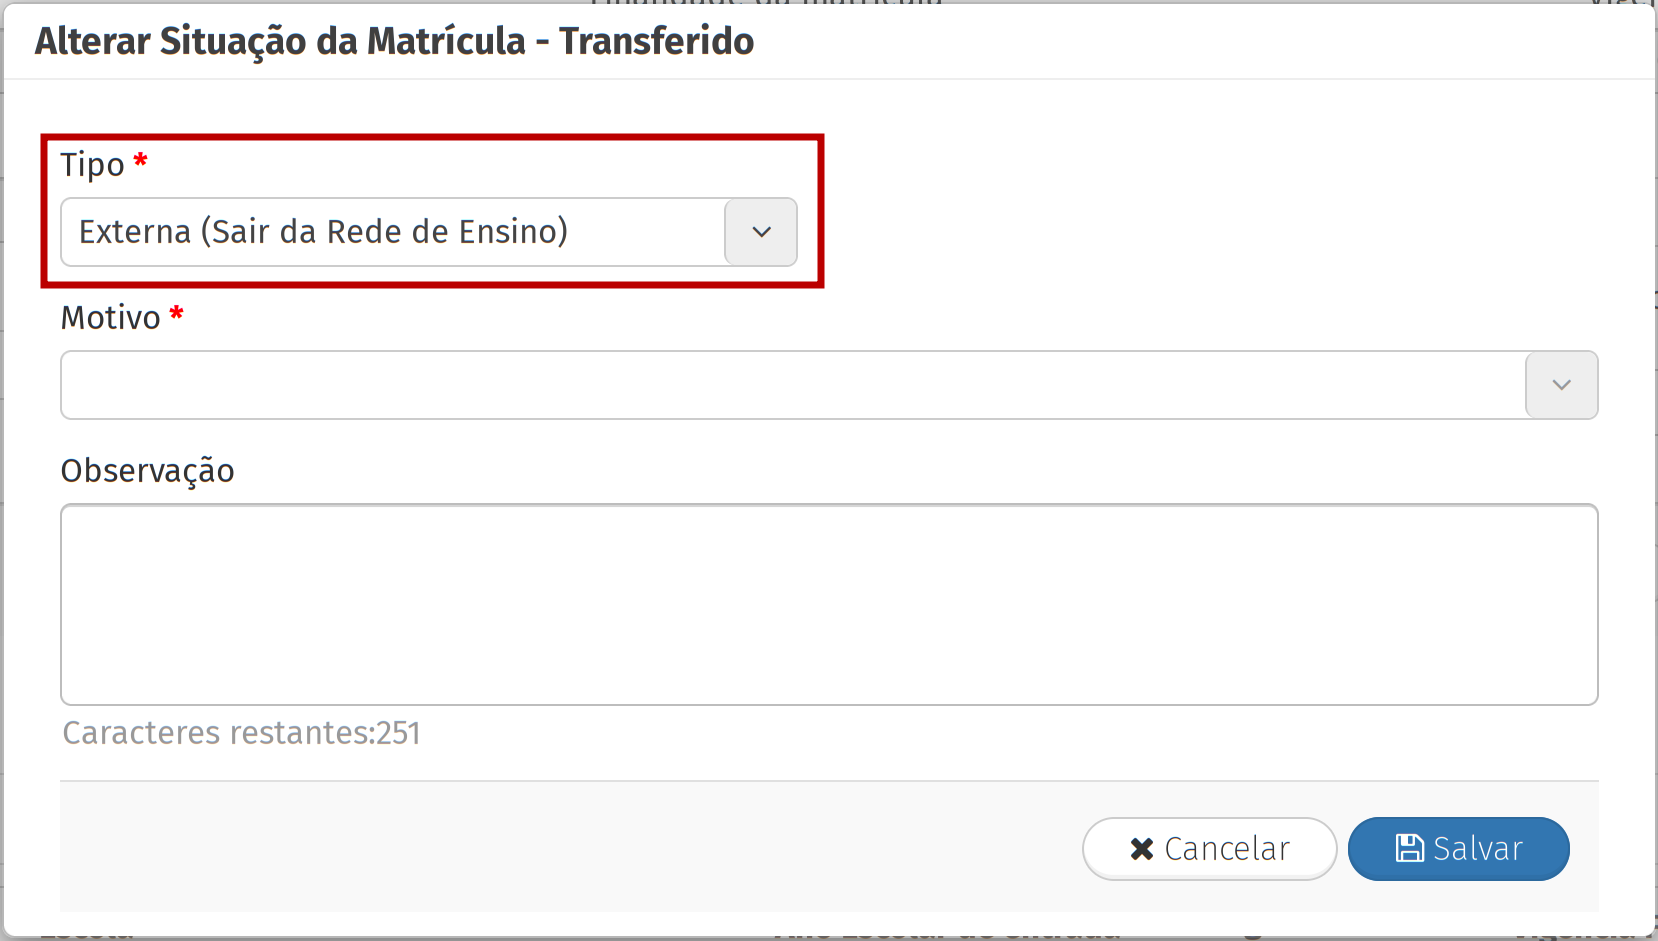Expand the Tipo dropdown chevron arrow
Screen dimensions: 1658x941
pos(761,232)
